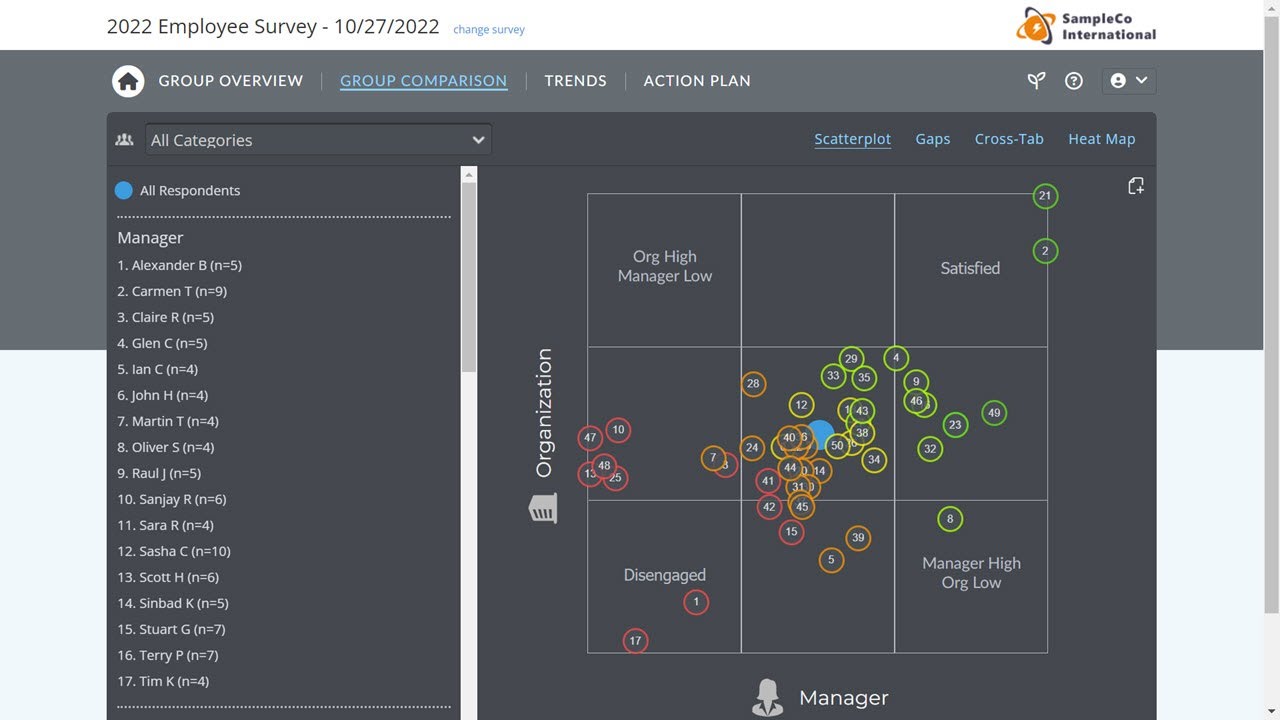Switch to the Gaps view

point(933,139)
